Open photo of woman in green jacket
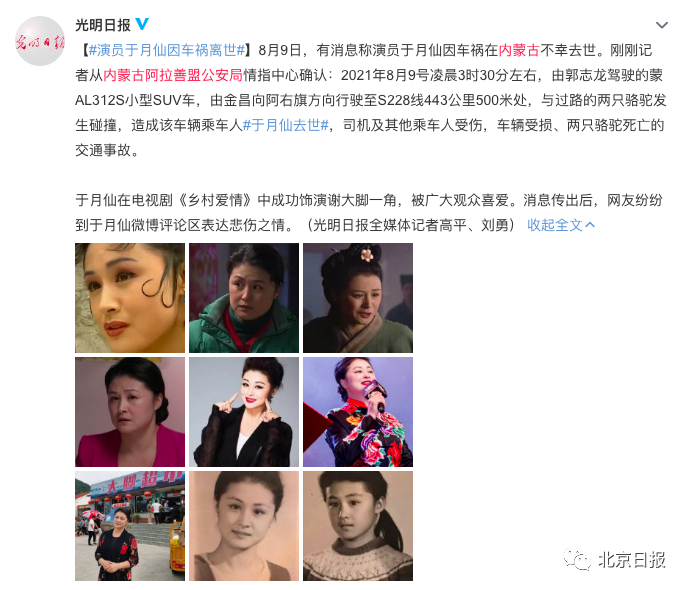 pyautogui.click(x=244, y=298)
